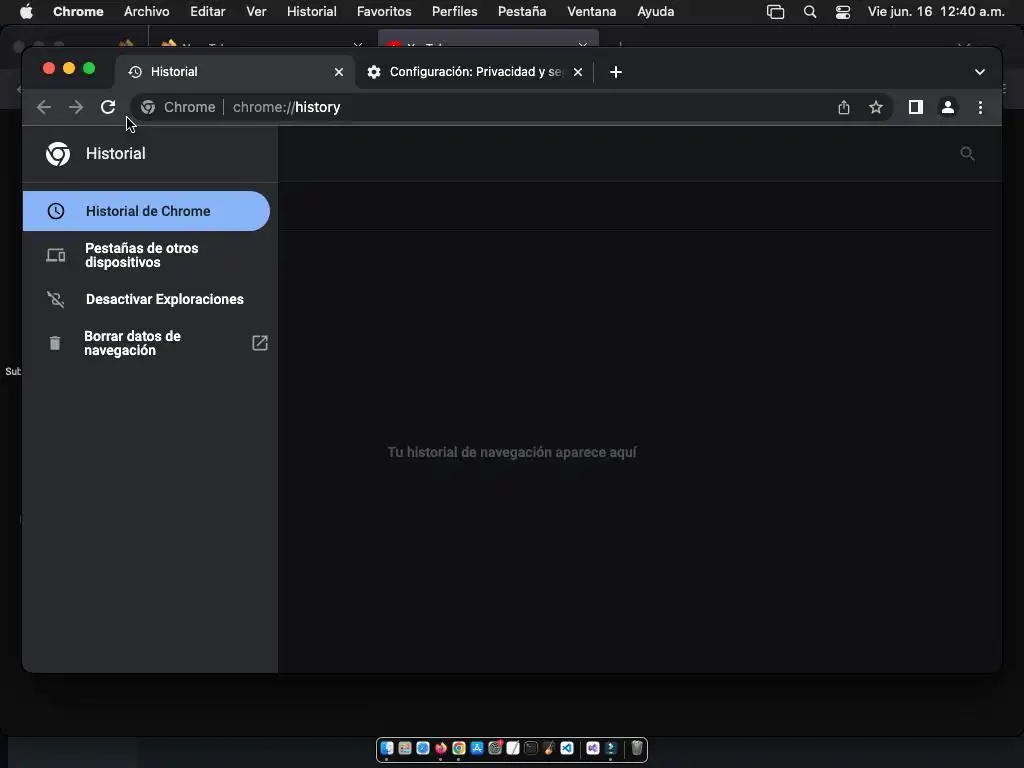This screenshot has height=768, width=1024.
Task: Go forward using the forward arrow
Action: click(x=76, y=107)
